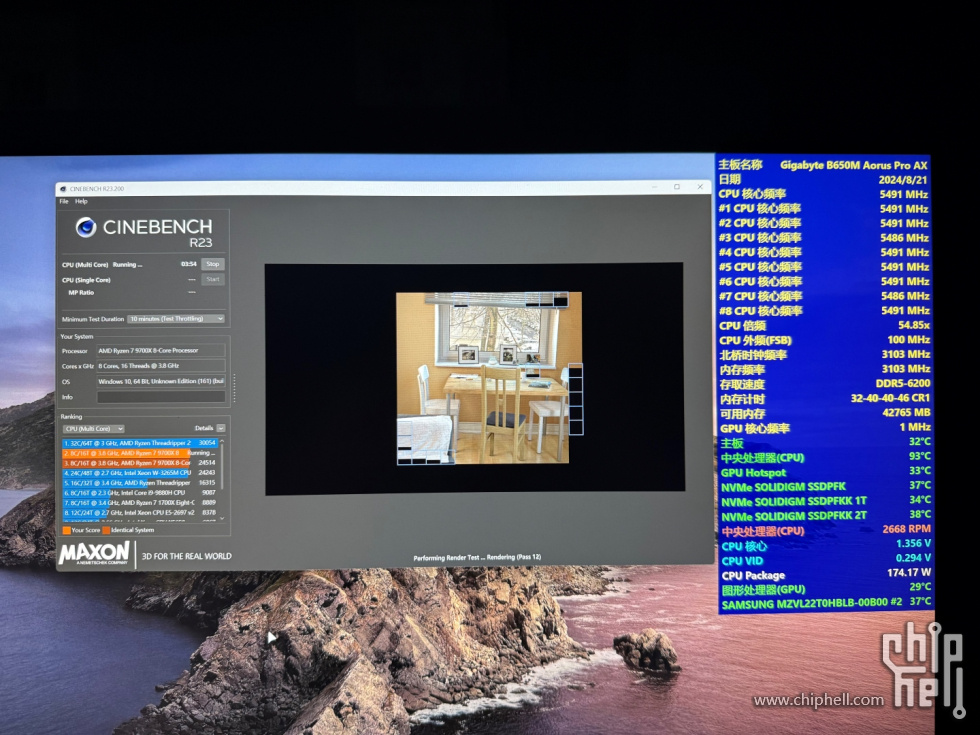
Task: Select ranking row 2, the Running Ryzen 7 9700X
Action: (x=139, y=453)
